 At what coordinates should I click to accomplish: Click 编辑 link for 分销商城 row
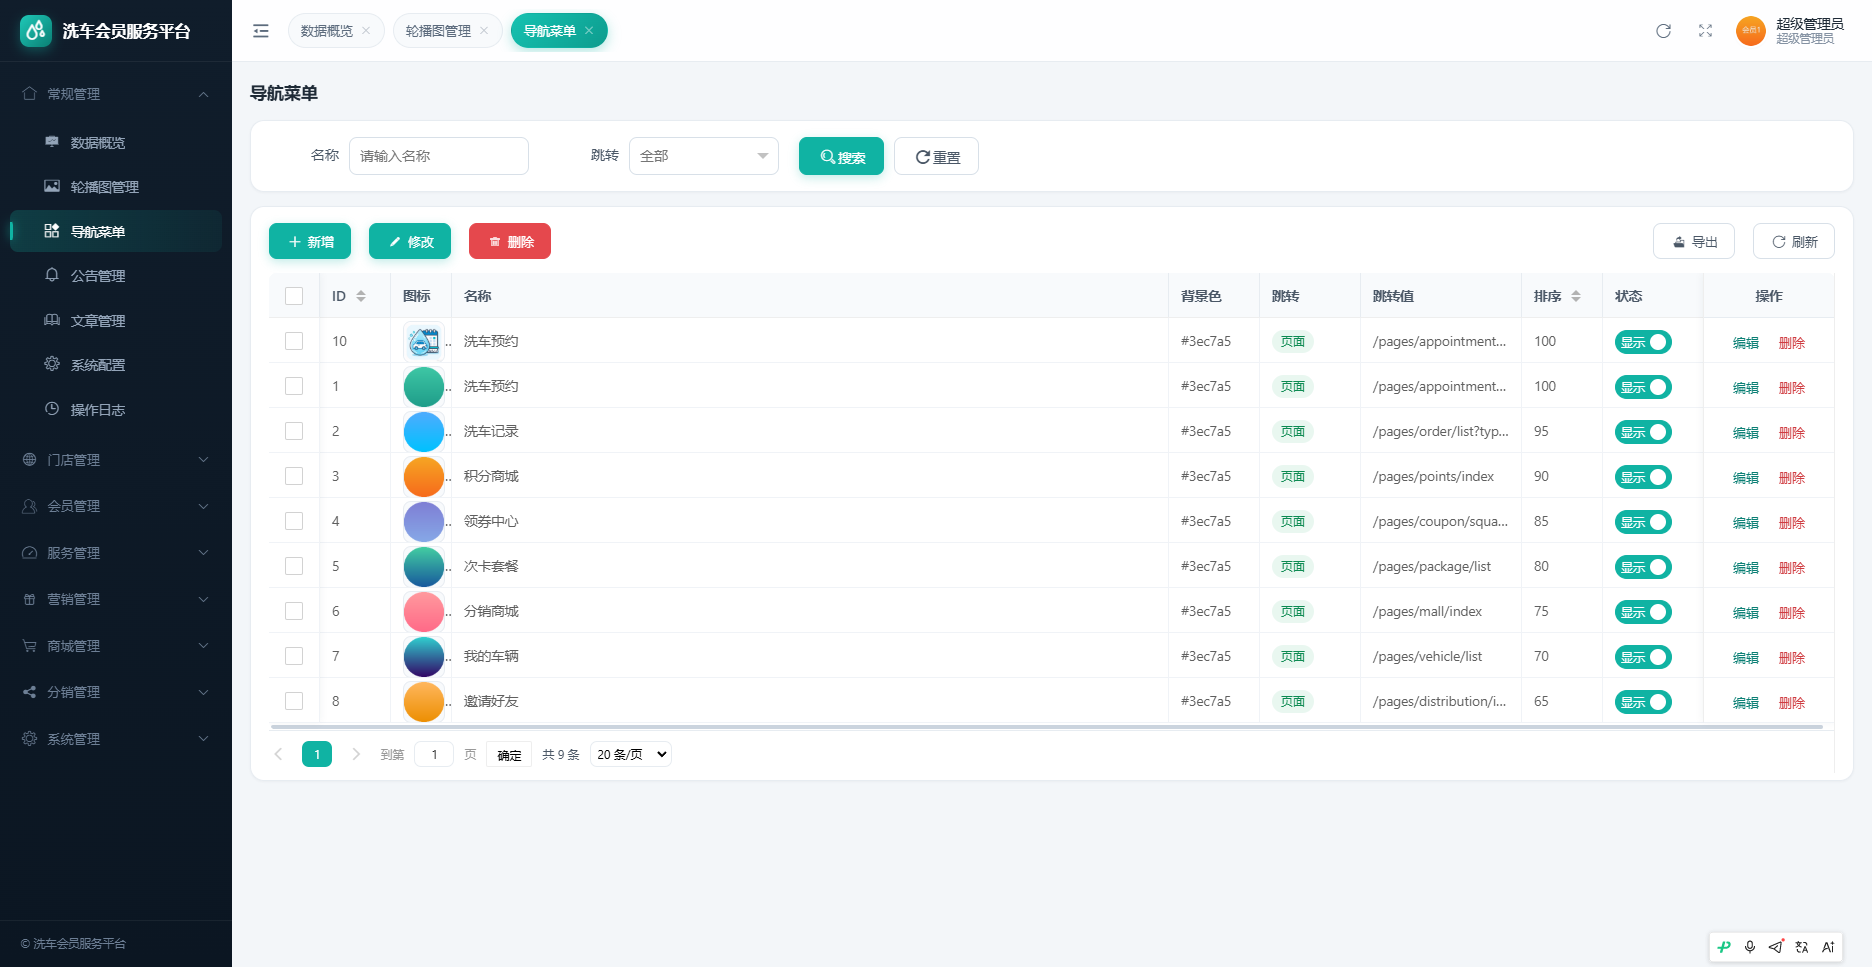coord(1746,613)
